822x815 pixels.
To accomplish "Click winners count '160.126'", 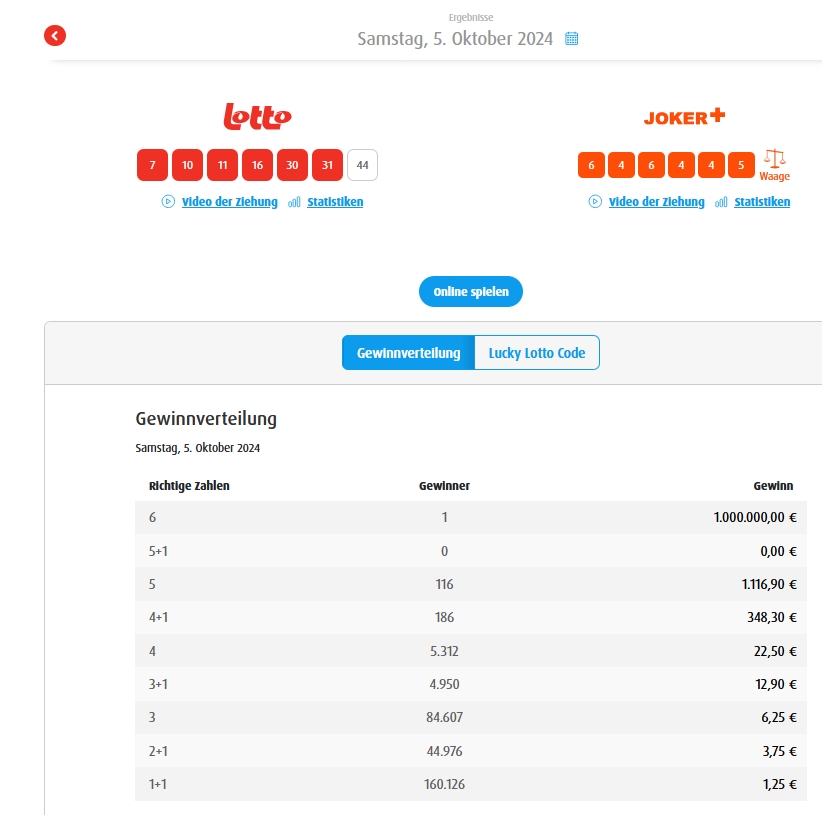I will click(445, 785).
